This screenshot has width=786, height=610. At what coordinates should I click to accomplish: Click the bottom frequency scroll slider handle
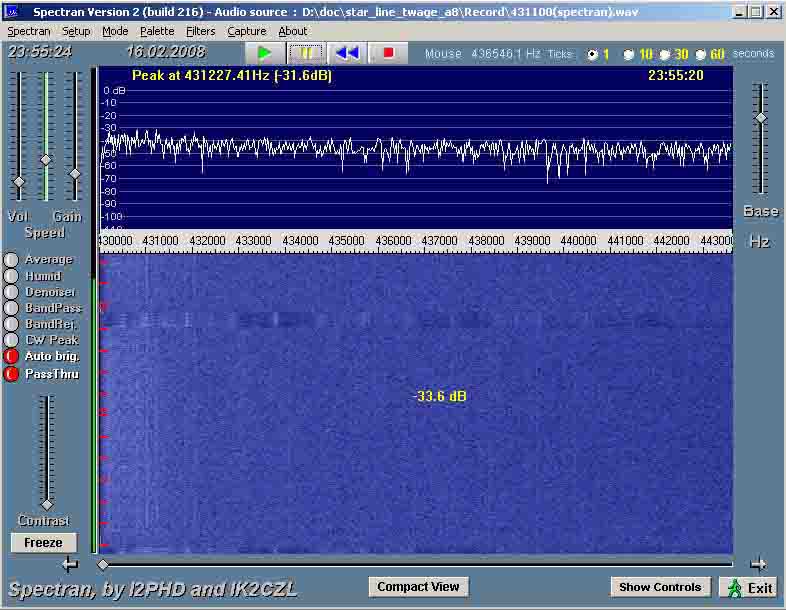103,565
